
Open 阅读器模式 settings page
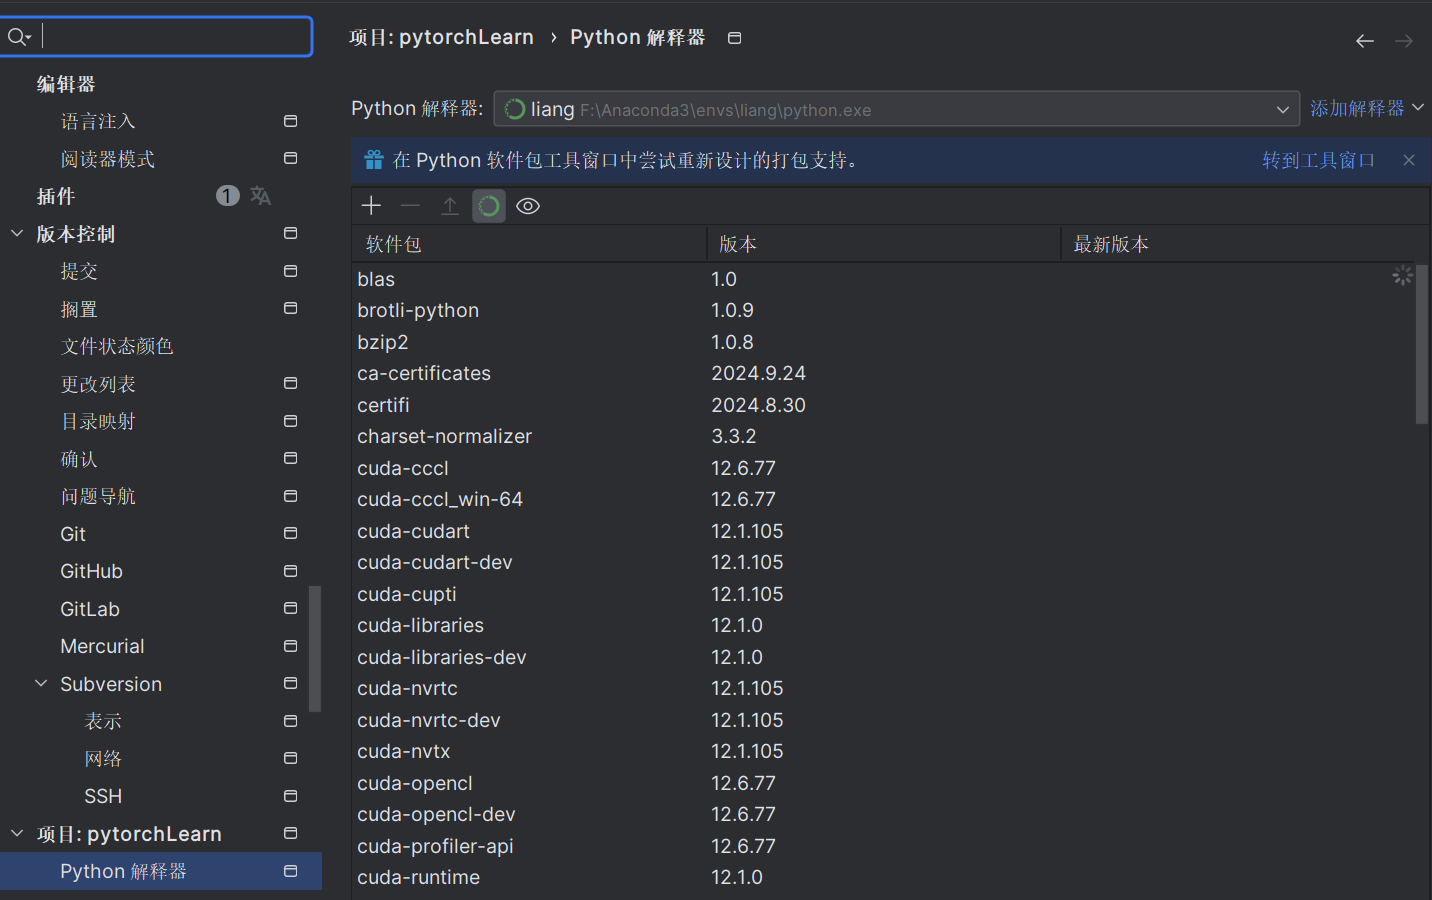point(107,159)
